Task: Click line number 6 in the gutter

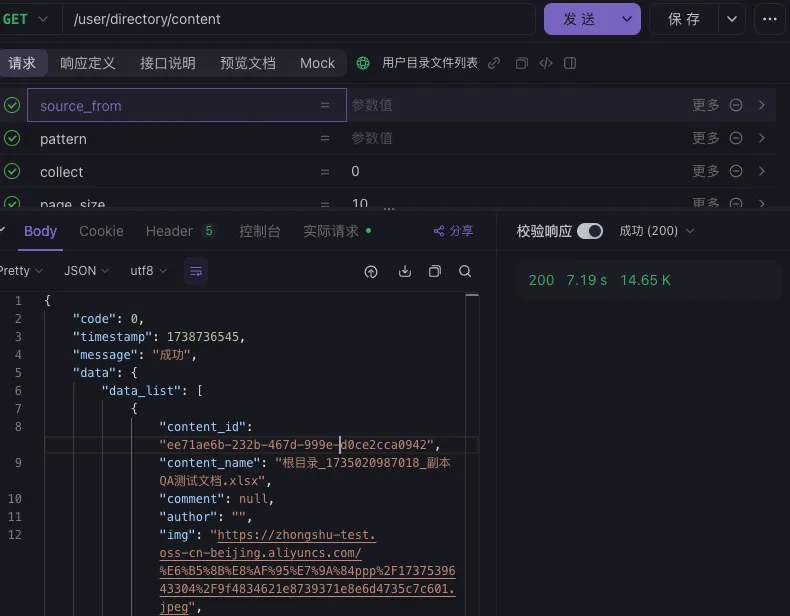Action: pos(18,391)
